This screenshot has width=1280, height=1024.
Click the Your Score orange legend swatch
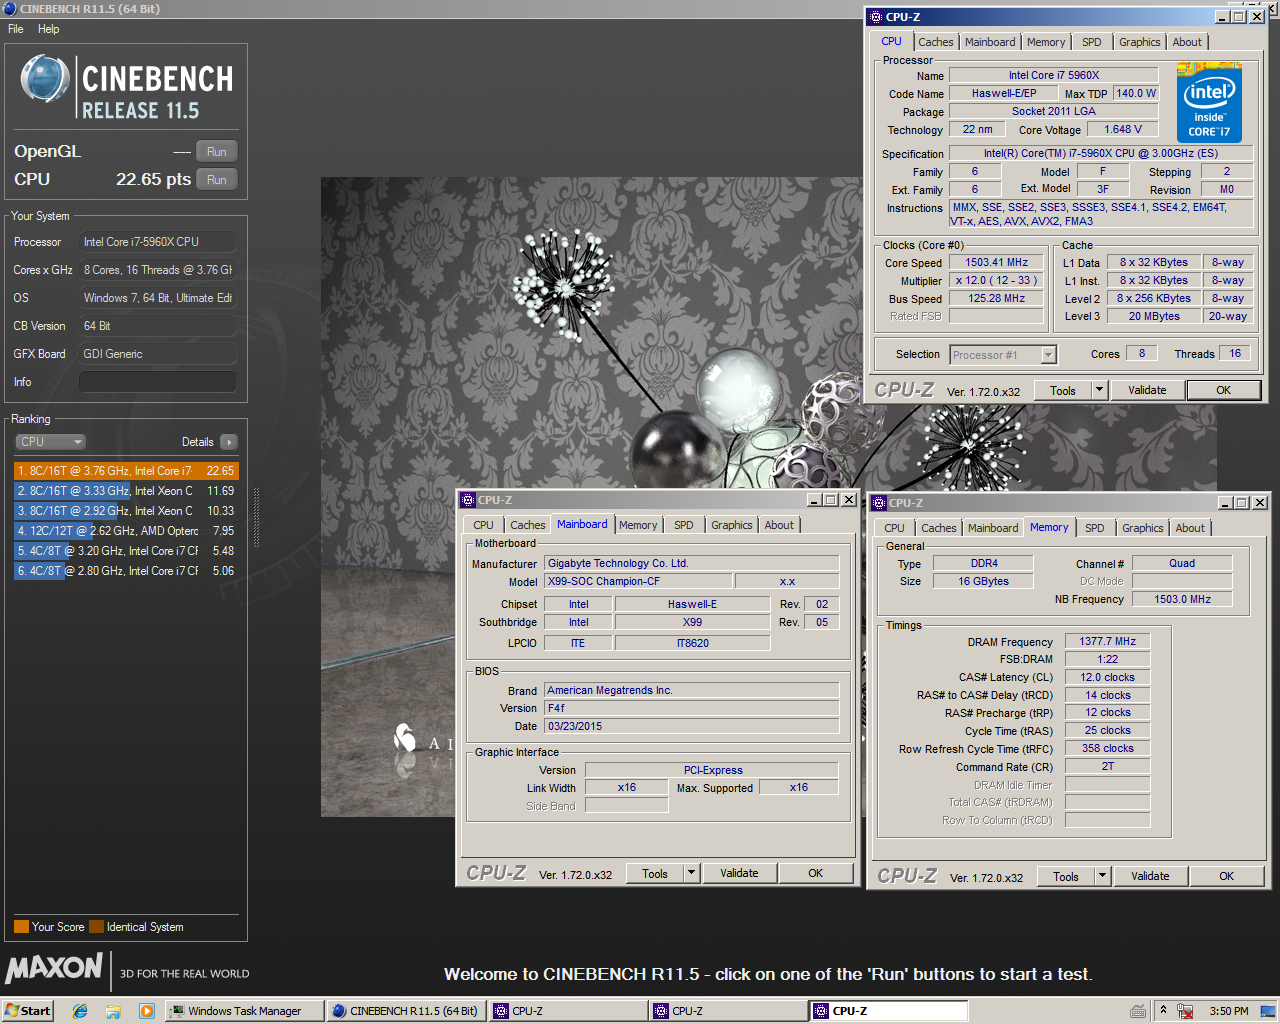21,927
